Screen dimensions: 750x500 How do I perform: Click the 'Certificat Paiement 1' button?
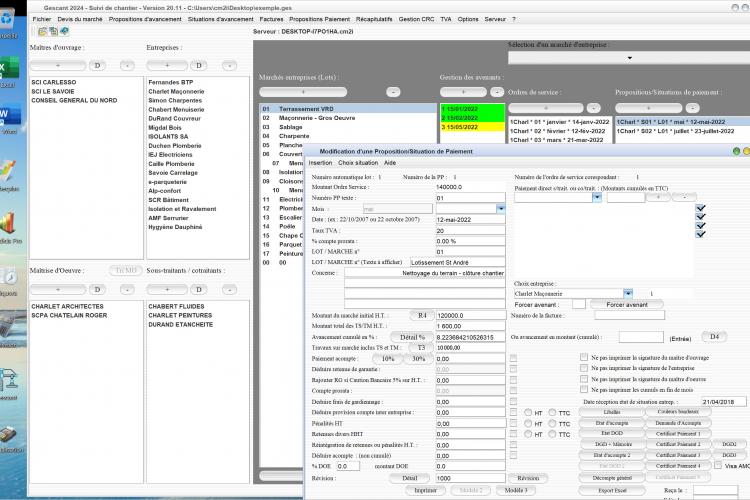pos(678,433)
